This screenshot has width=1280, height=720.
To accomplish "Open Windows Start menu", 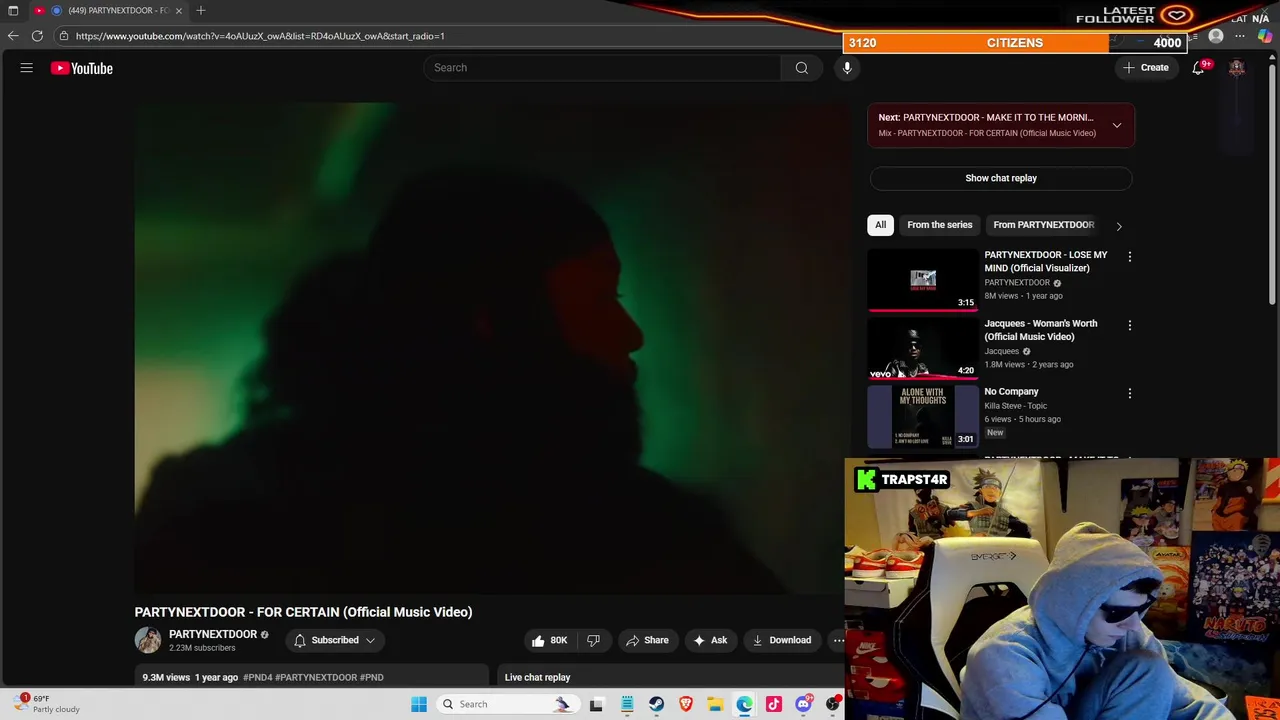I will [419, 704].
